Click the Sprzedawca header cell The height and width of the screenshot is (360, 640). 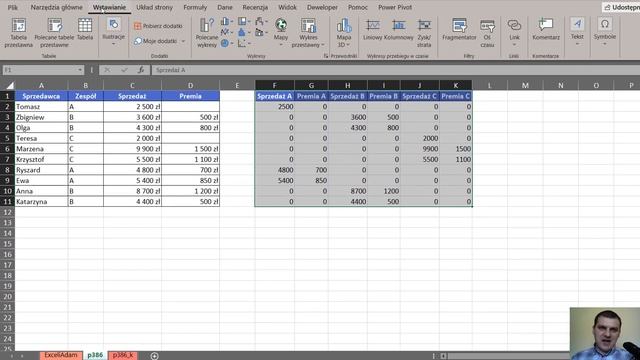(41, 96)
